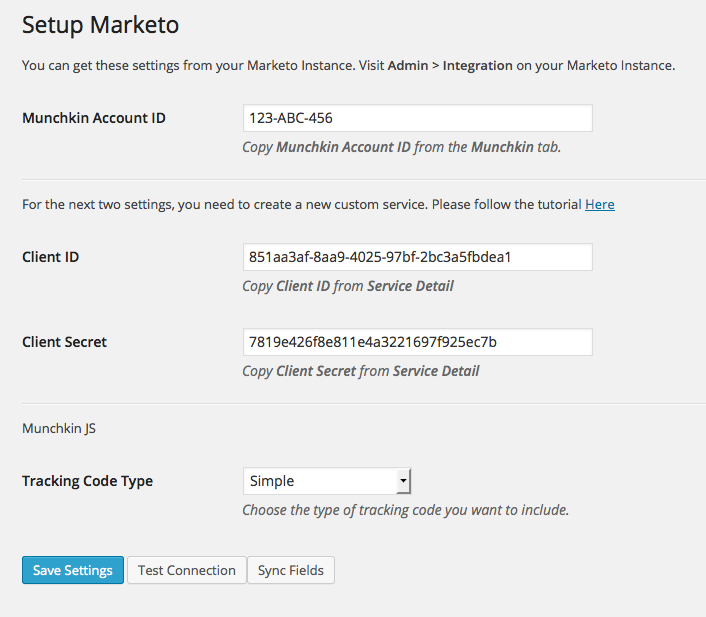Open the tutorial via the Here link
This screenshot has height=617, width=706.
[x=600, y=204]
